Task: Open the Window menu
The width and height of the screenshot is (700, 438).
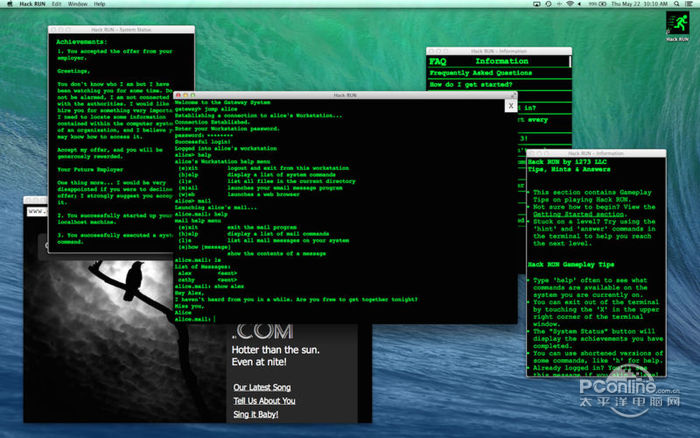Action: (80, 5)
